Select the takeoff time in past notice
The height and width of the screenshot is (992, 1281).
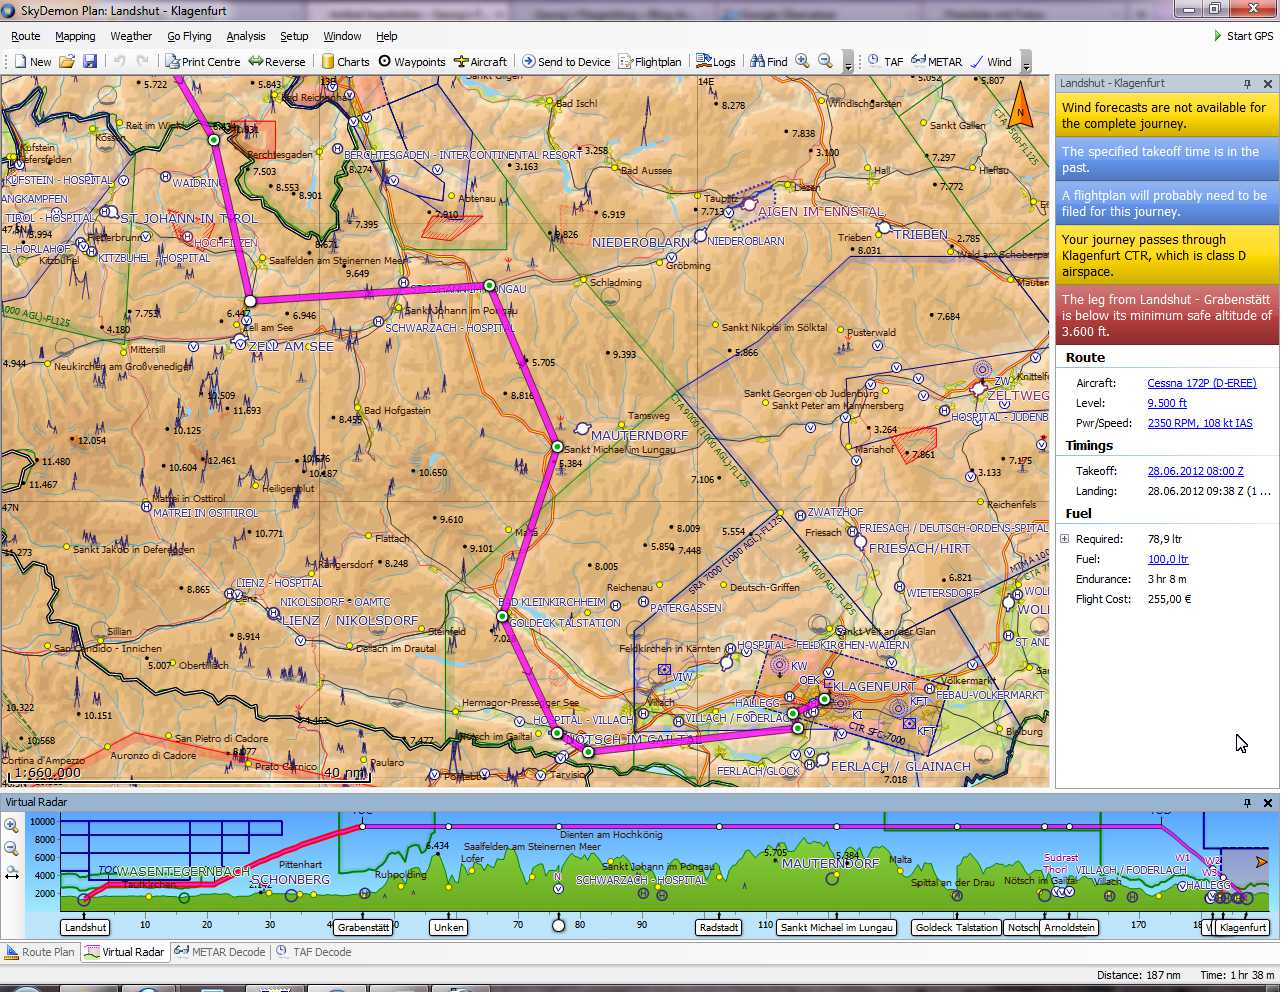[1167, 160]
